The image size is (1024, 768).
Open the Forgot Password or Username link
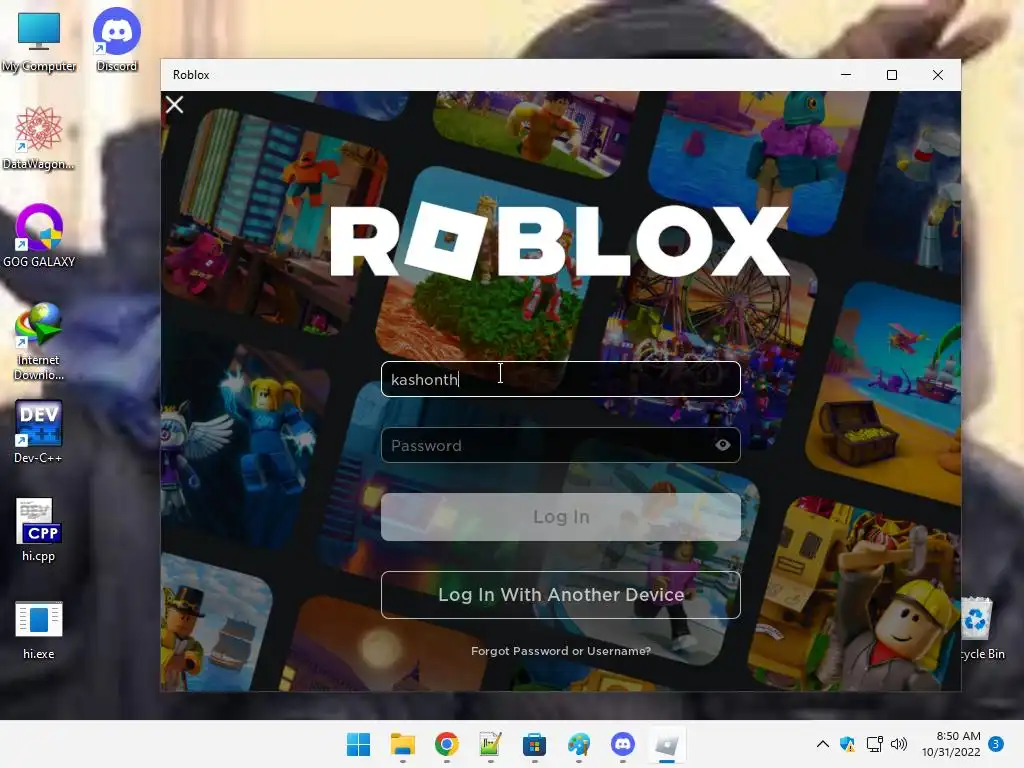560,650
